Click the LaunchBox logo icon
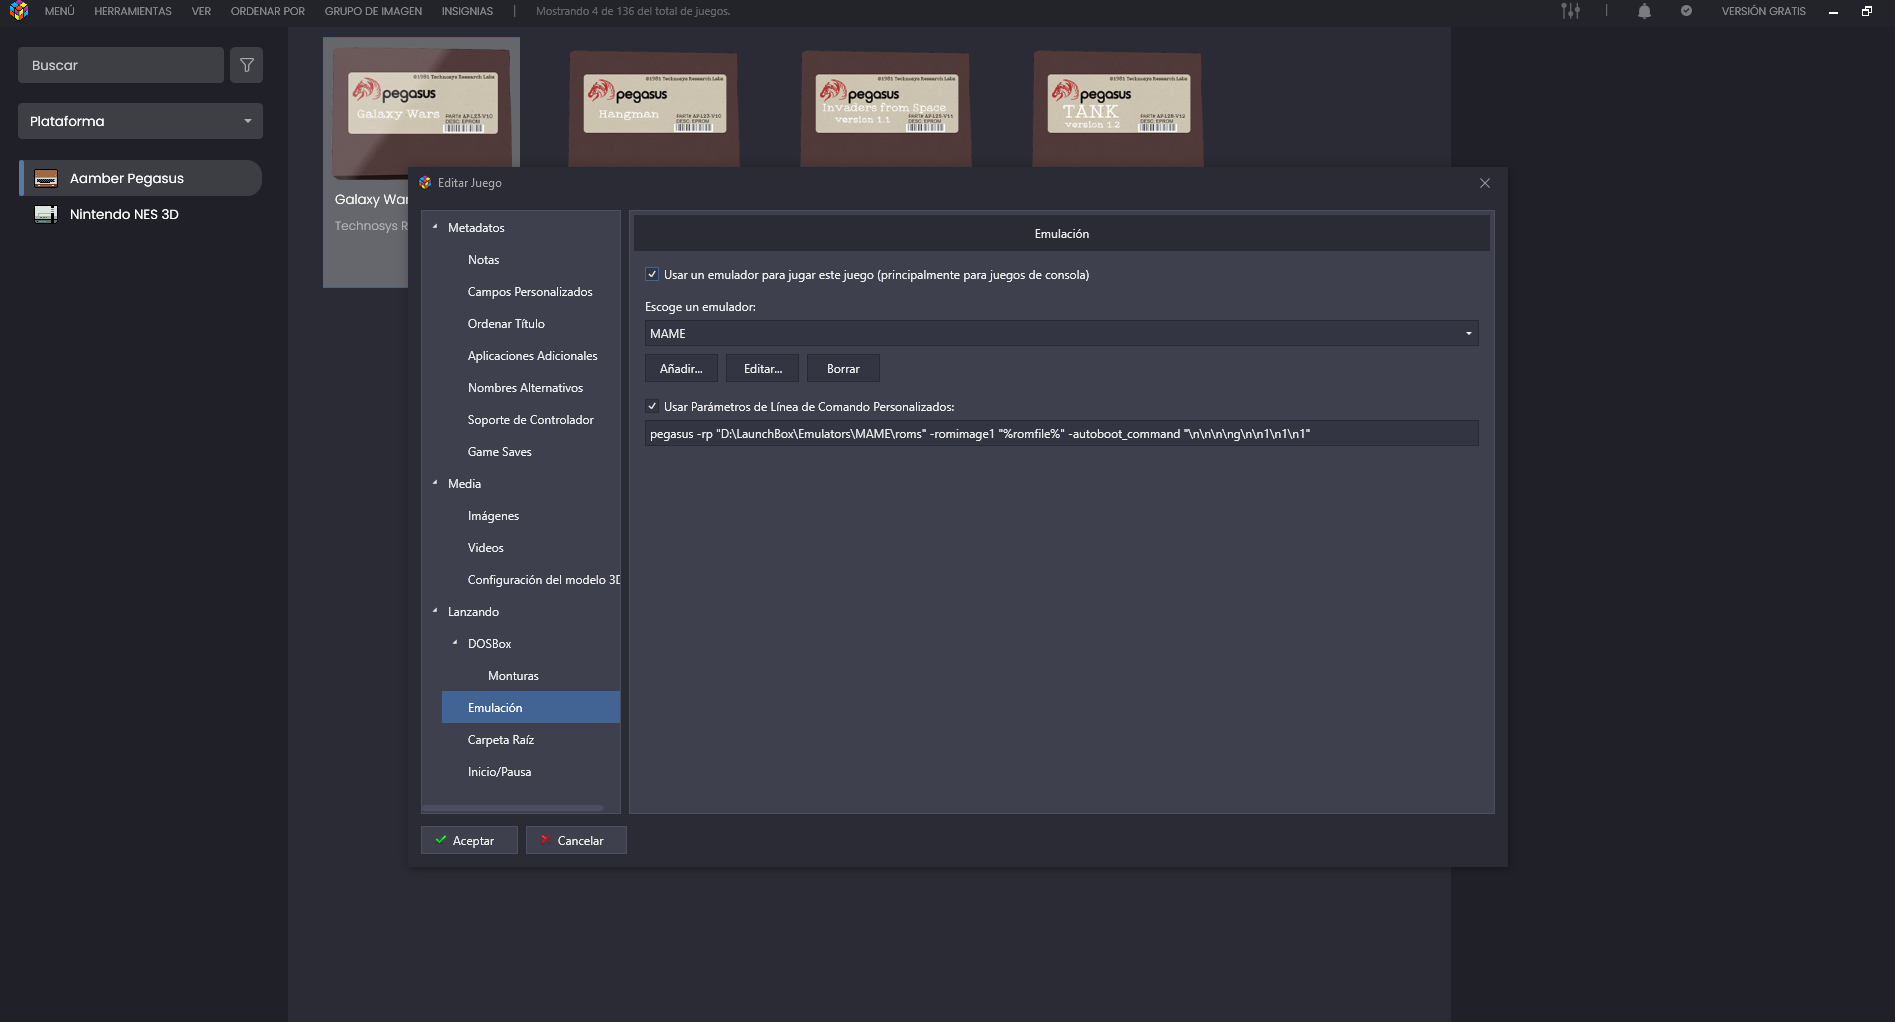This screenshot has height=1022, width=1895. [x=18, y=11]
